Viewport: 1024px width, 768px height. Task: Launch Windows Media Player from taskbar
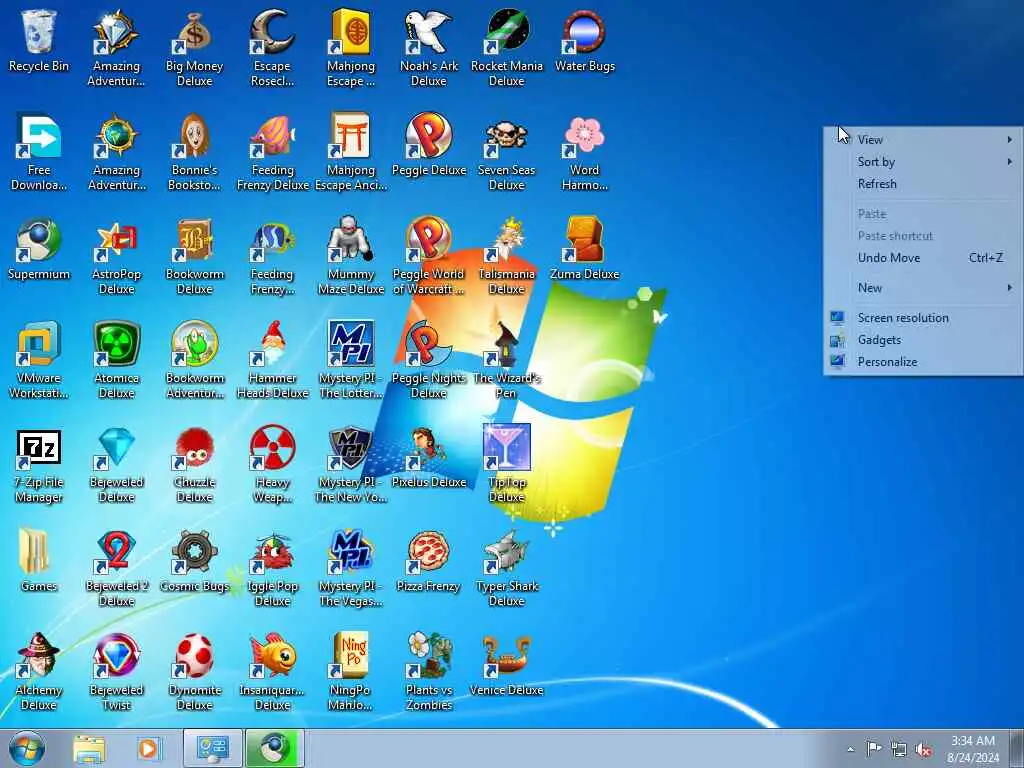148,748
